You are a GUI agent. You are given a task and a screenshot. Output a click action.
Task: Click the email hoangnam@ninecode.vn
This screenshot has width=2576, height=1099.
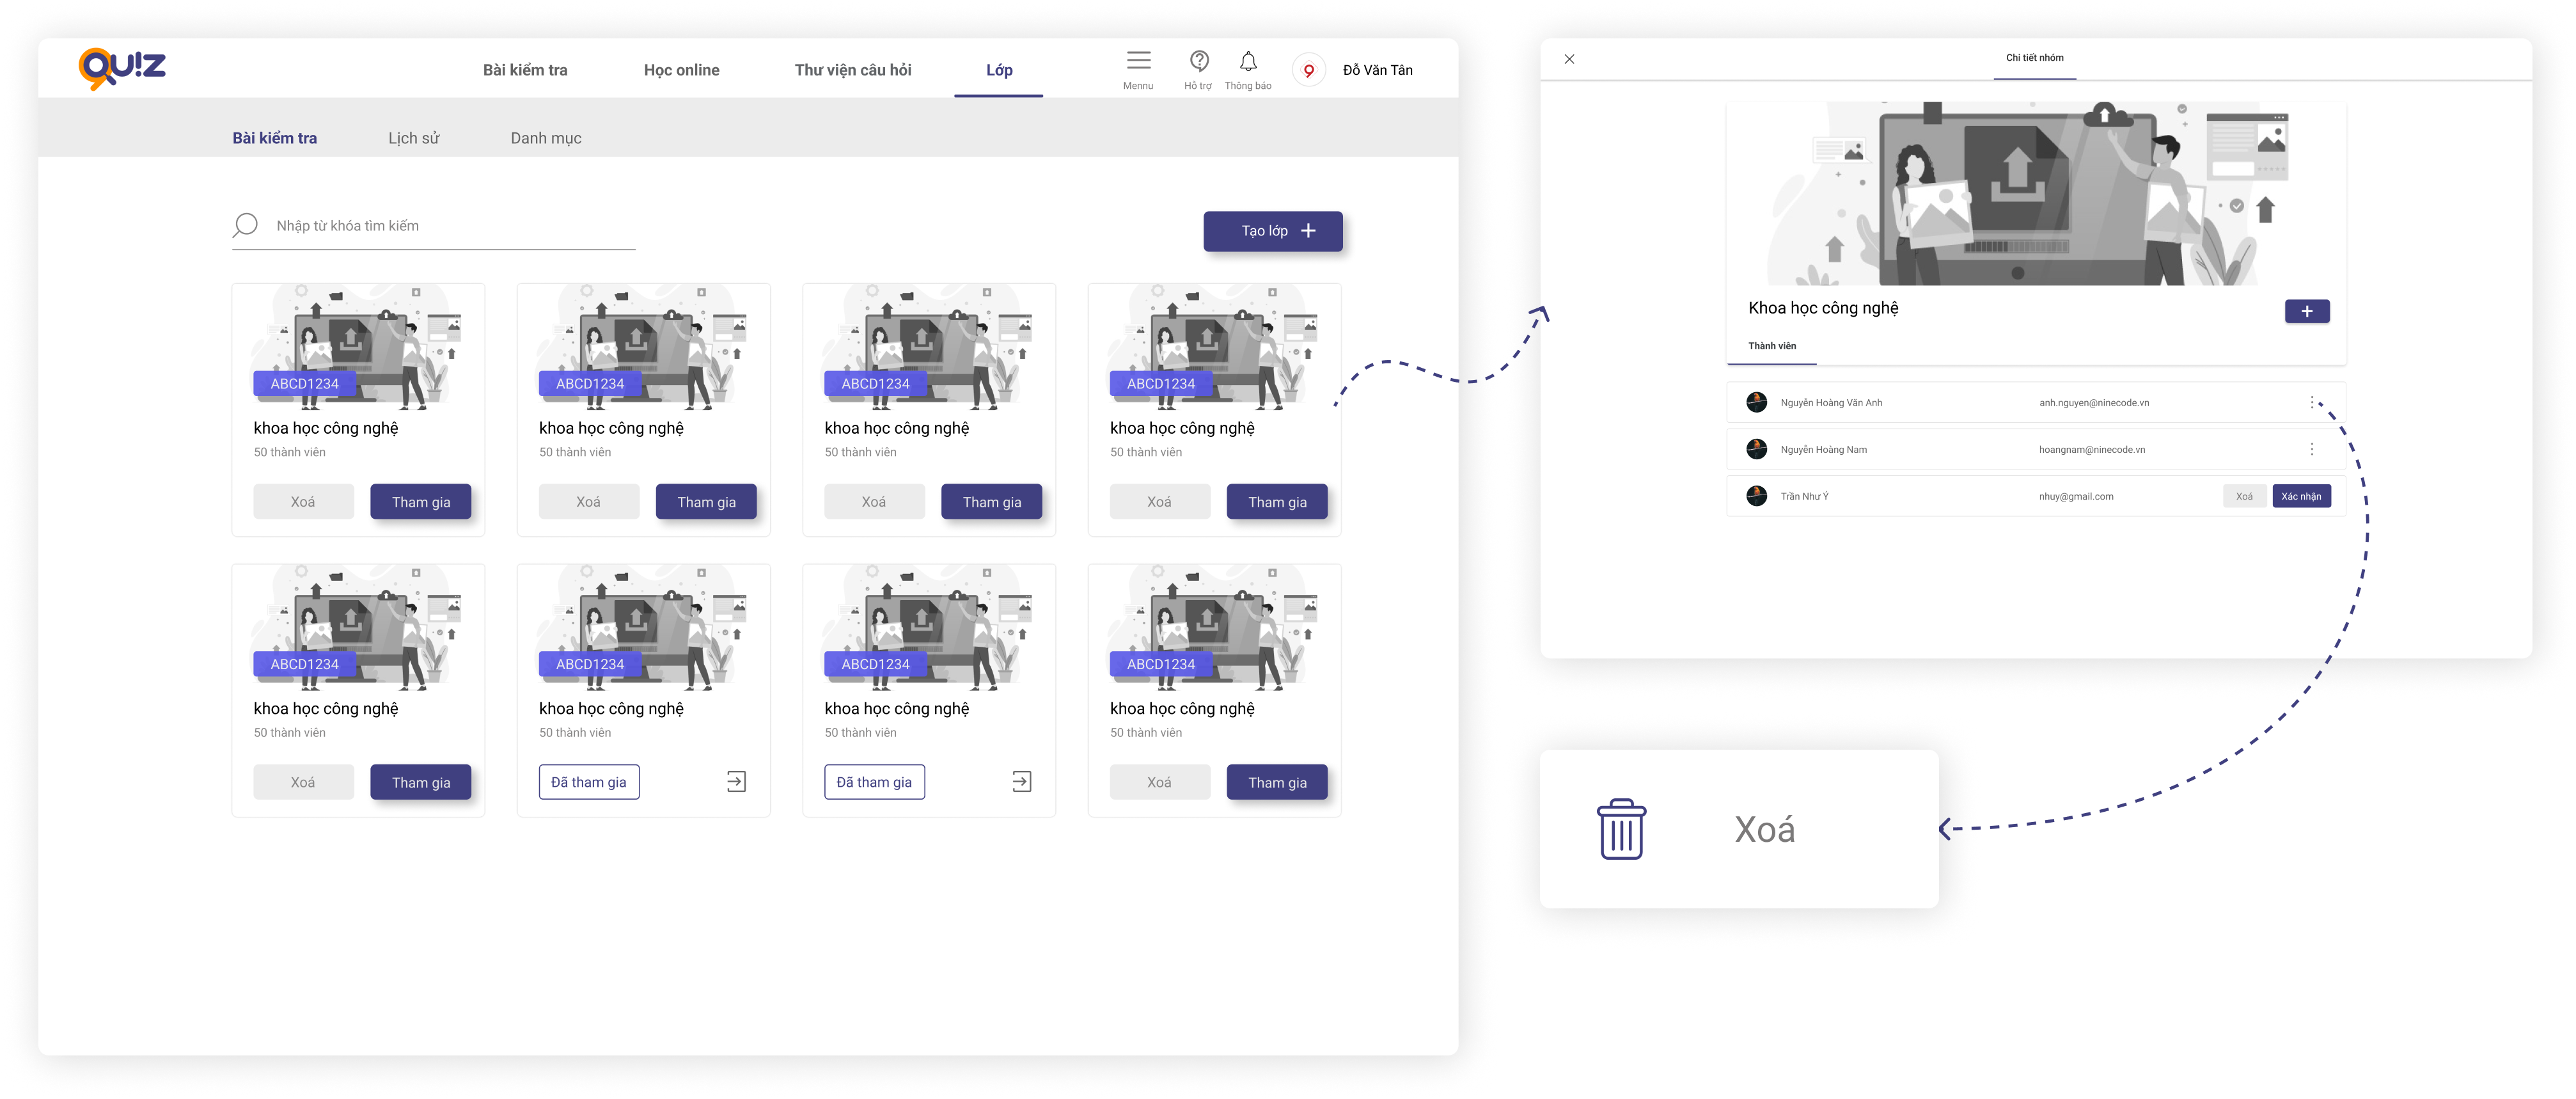2091,450
